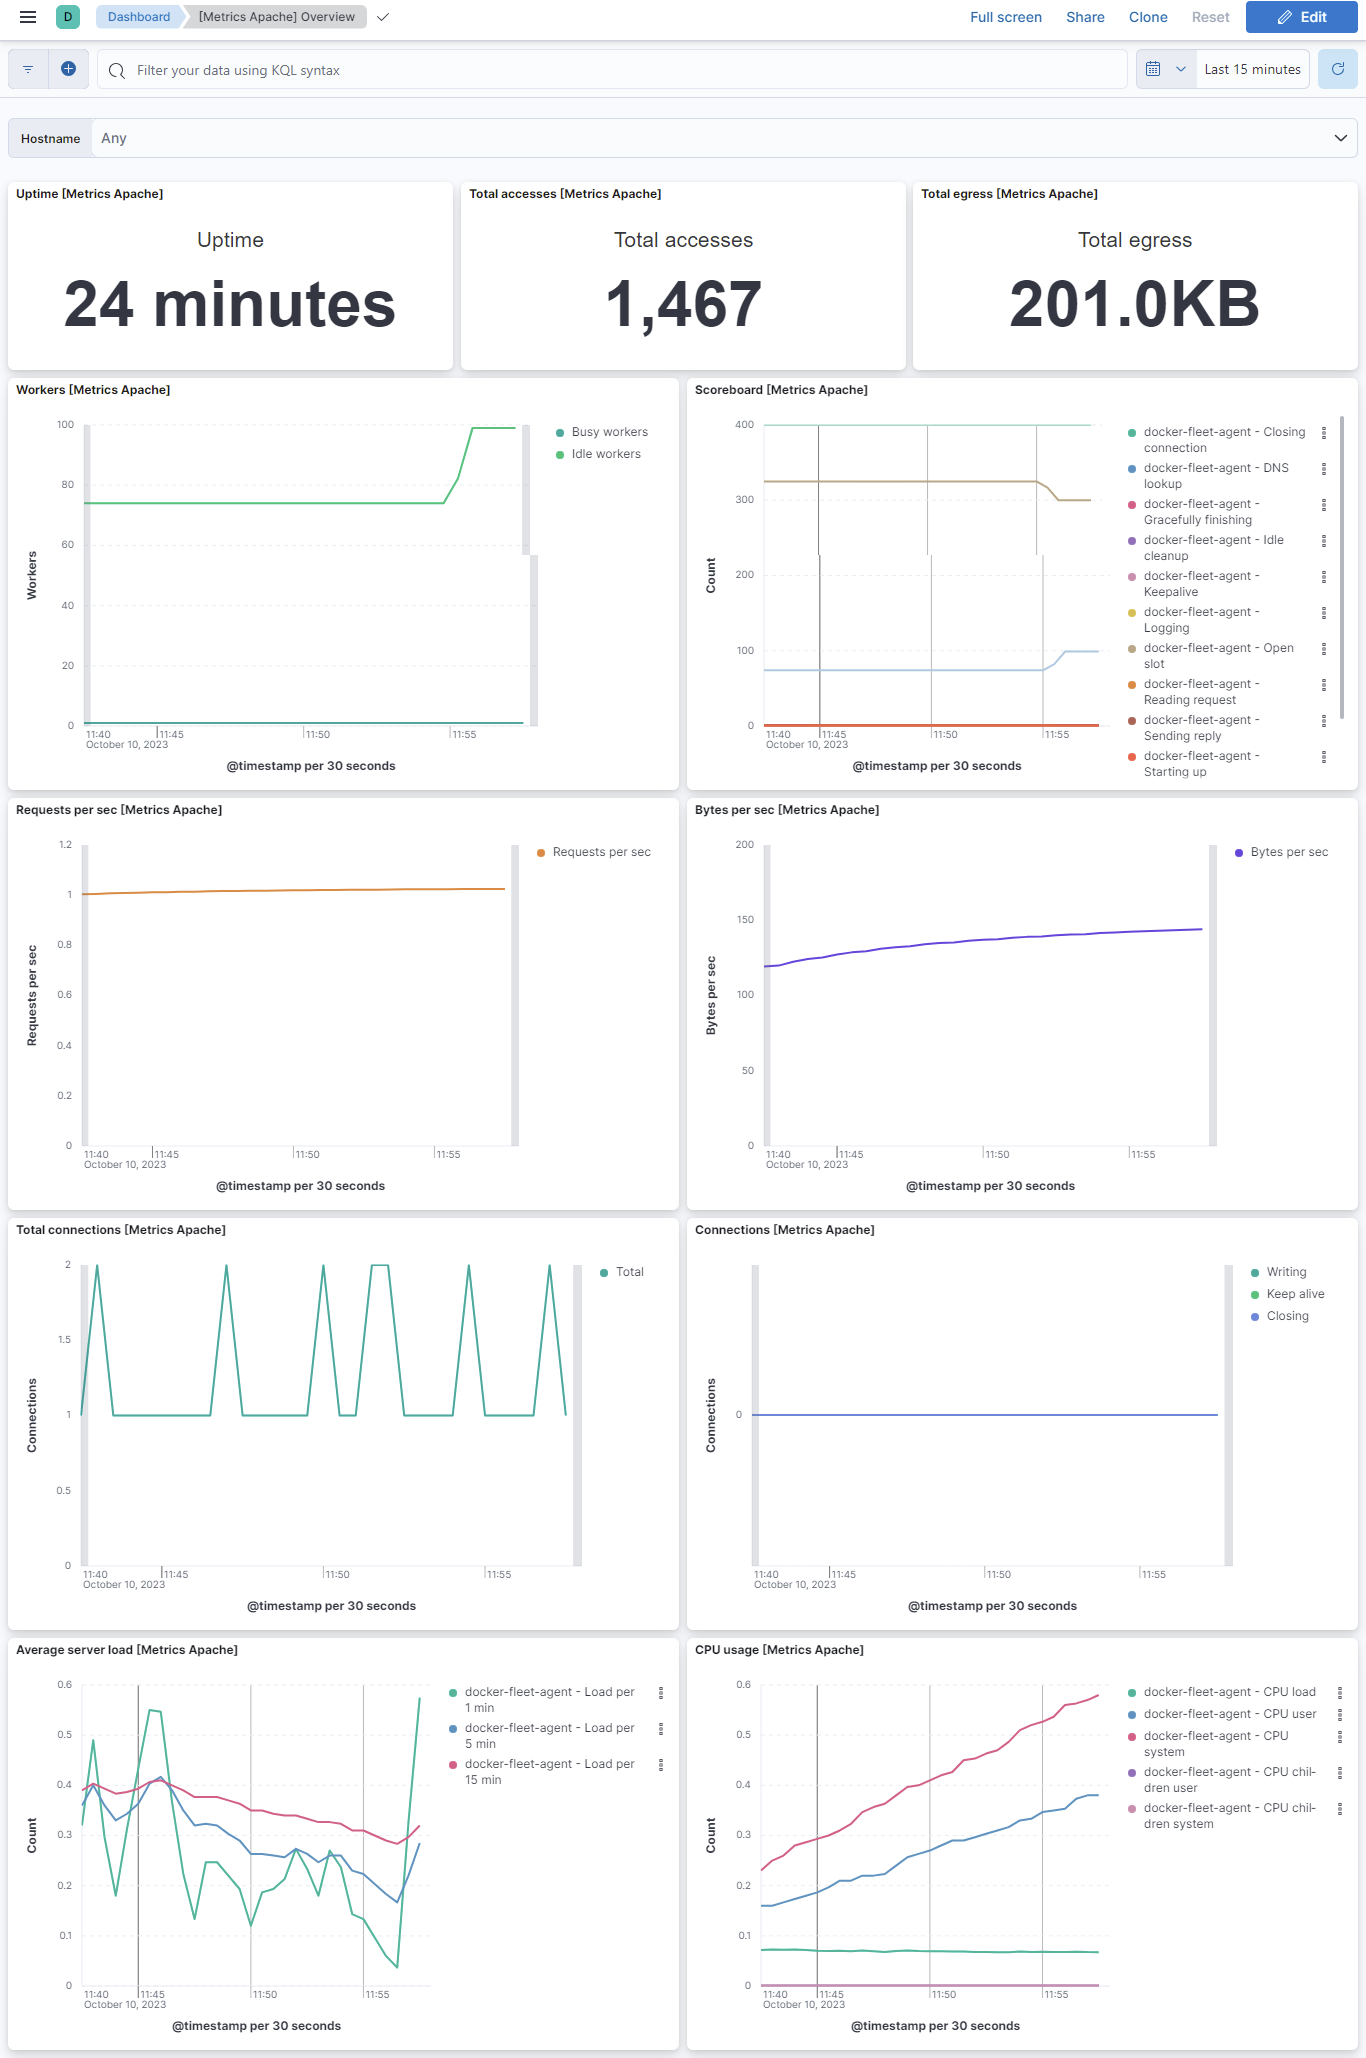Open options for CPU load legend item
Image resolution: width=1366 pixels, height=2058 pixels.
1340,1693
